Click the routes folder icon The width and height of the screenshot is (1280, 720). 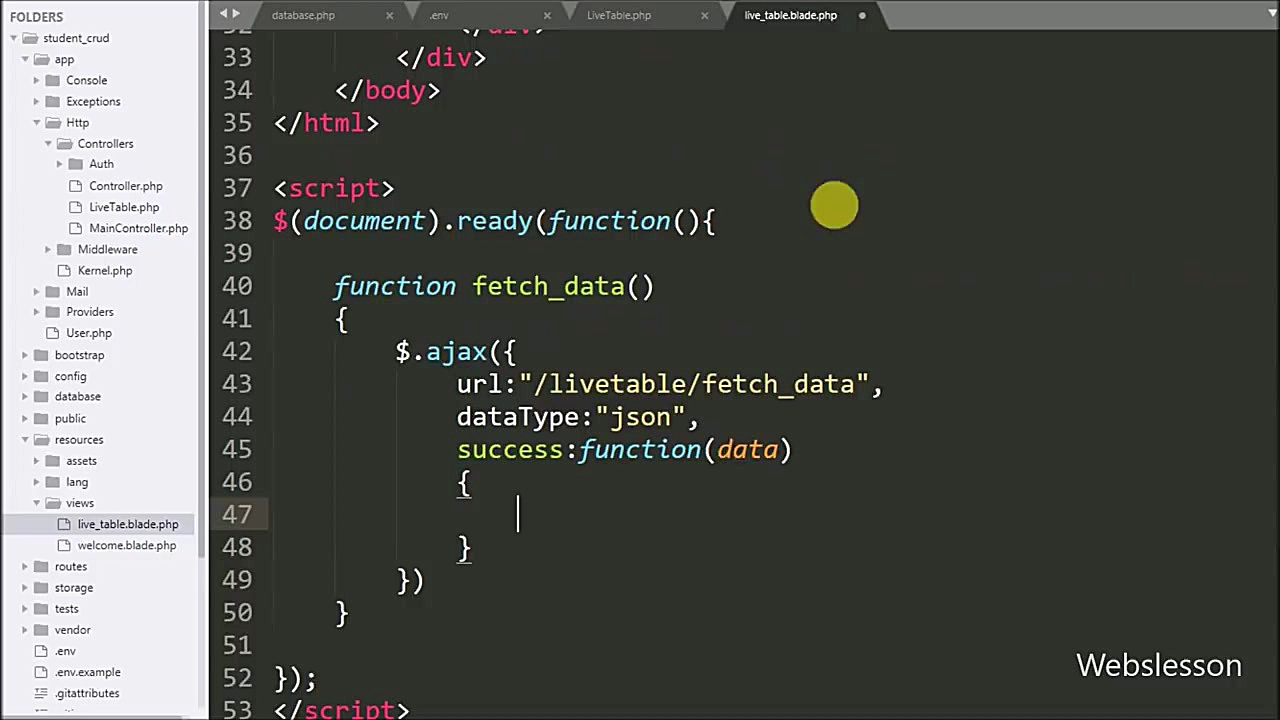pyautogui.click(x=41, y=567)
